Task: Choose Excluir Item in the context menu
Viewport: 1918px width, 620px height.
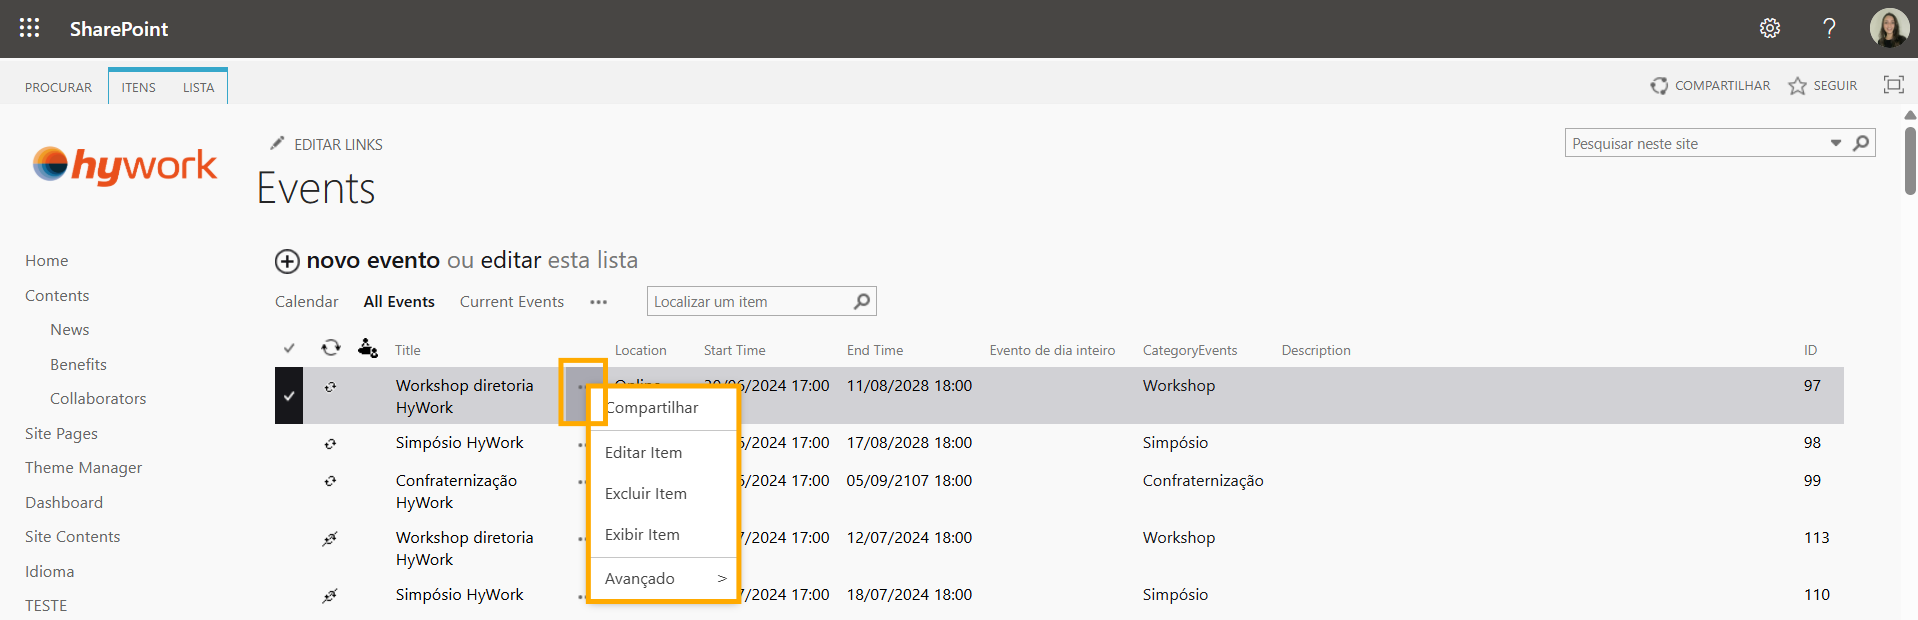Action: [645, 494]
